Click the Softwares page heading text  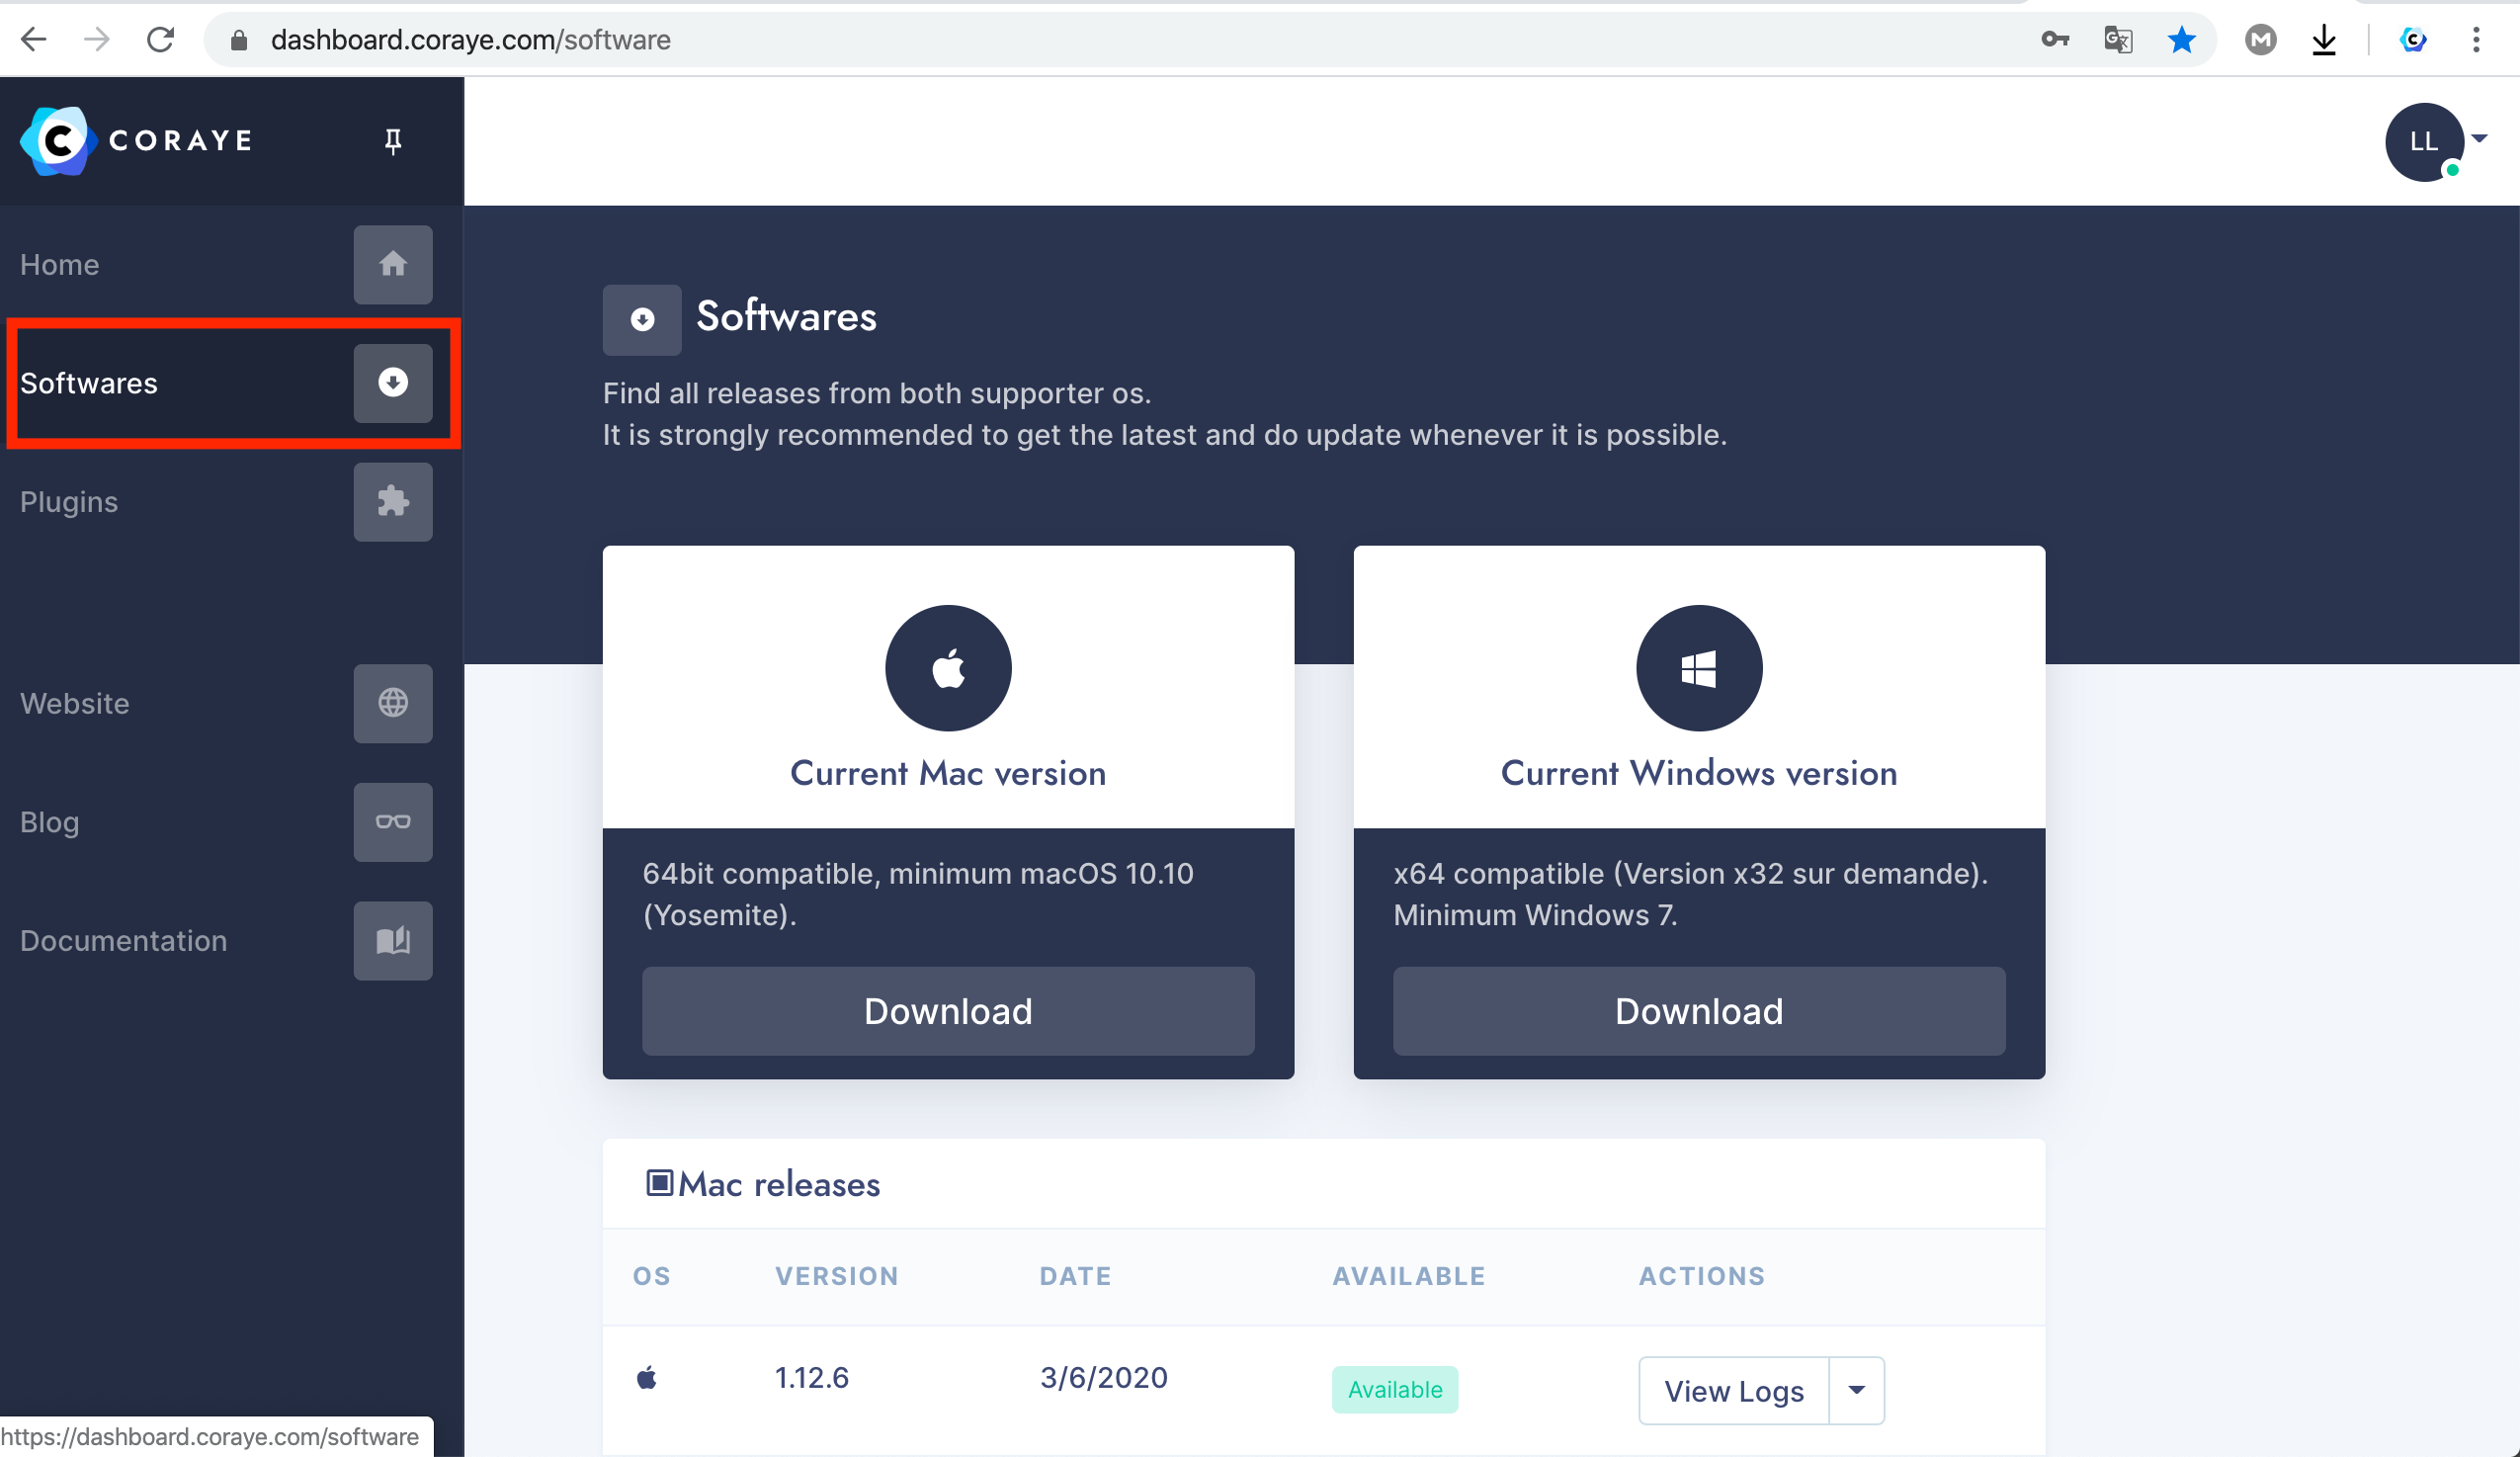click(787, 316)
